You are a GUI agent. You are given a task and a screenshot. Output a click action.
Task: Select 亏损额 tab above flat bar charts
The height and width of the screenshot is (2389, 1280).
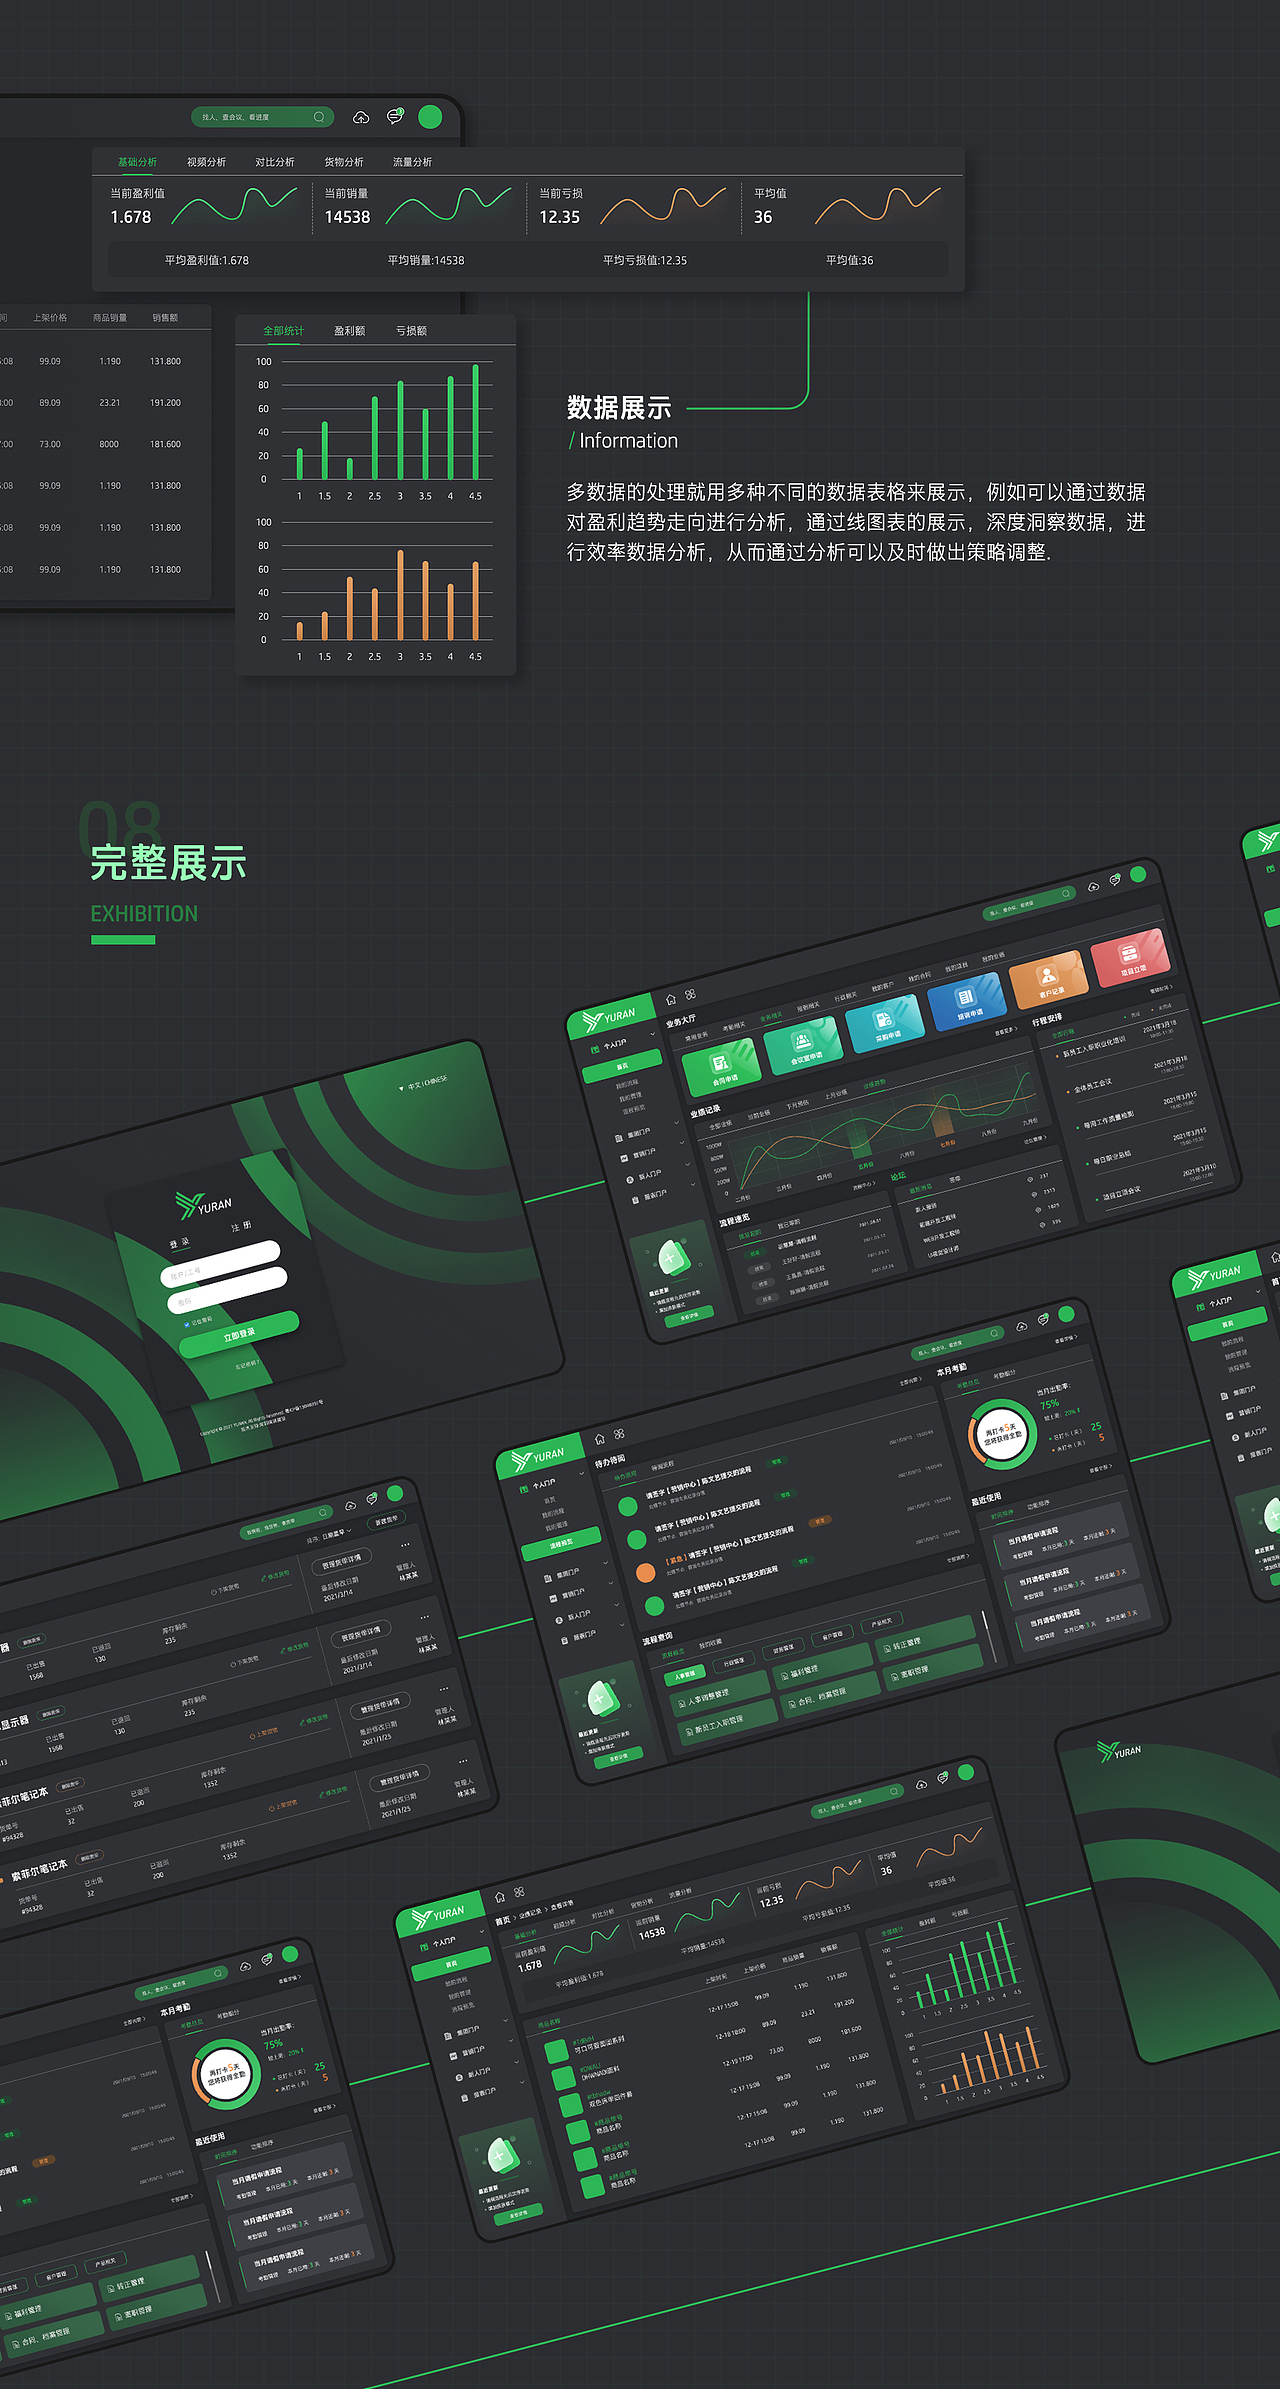coord(411,331)
